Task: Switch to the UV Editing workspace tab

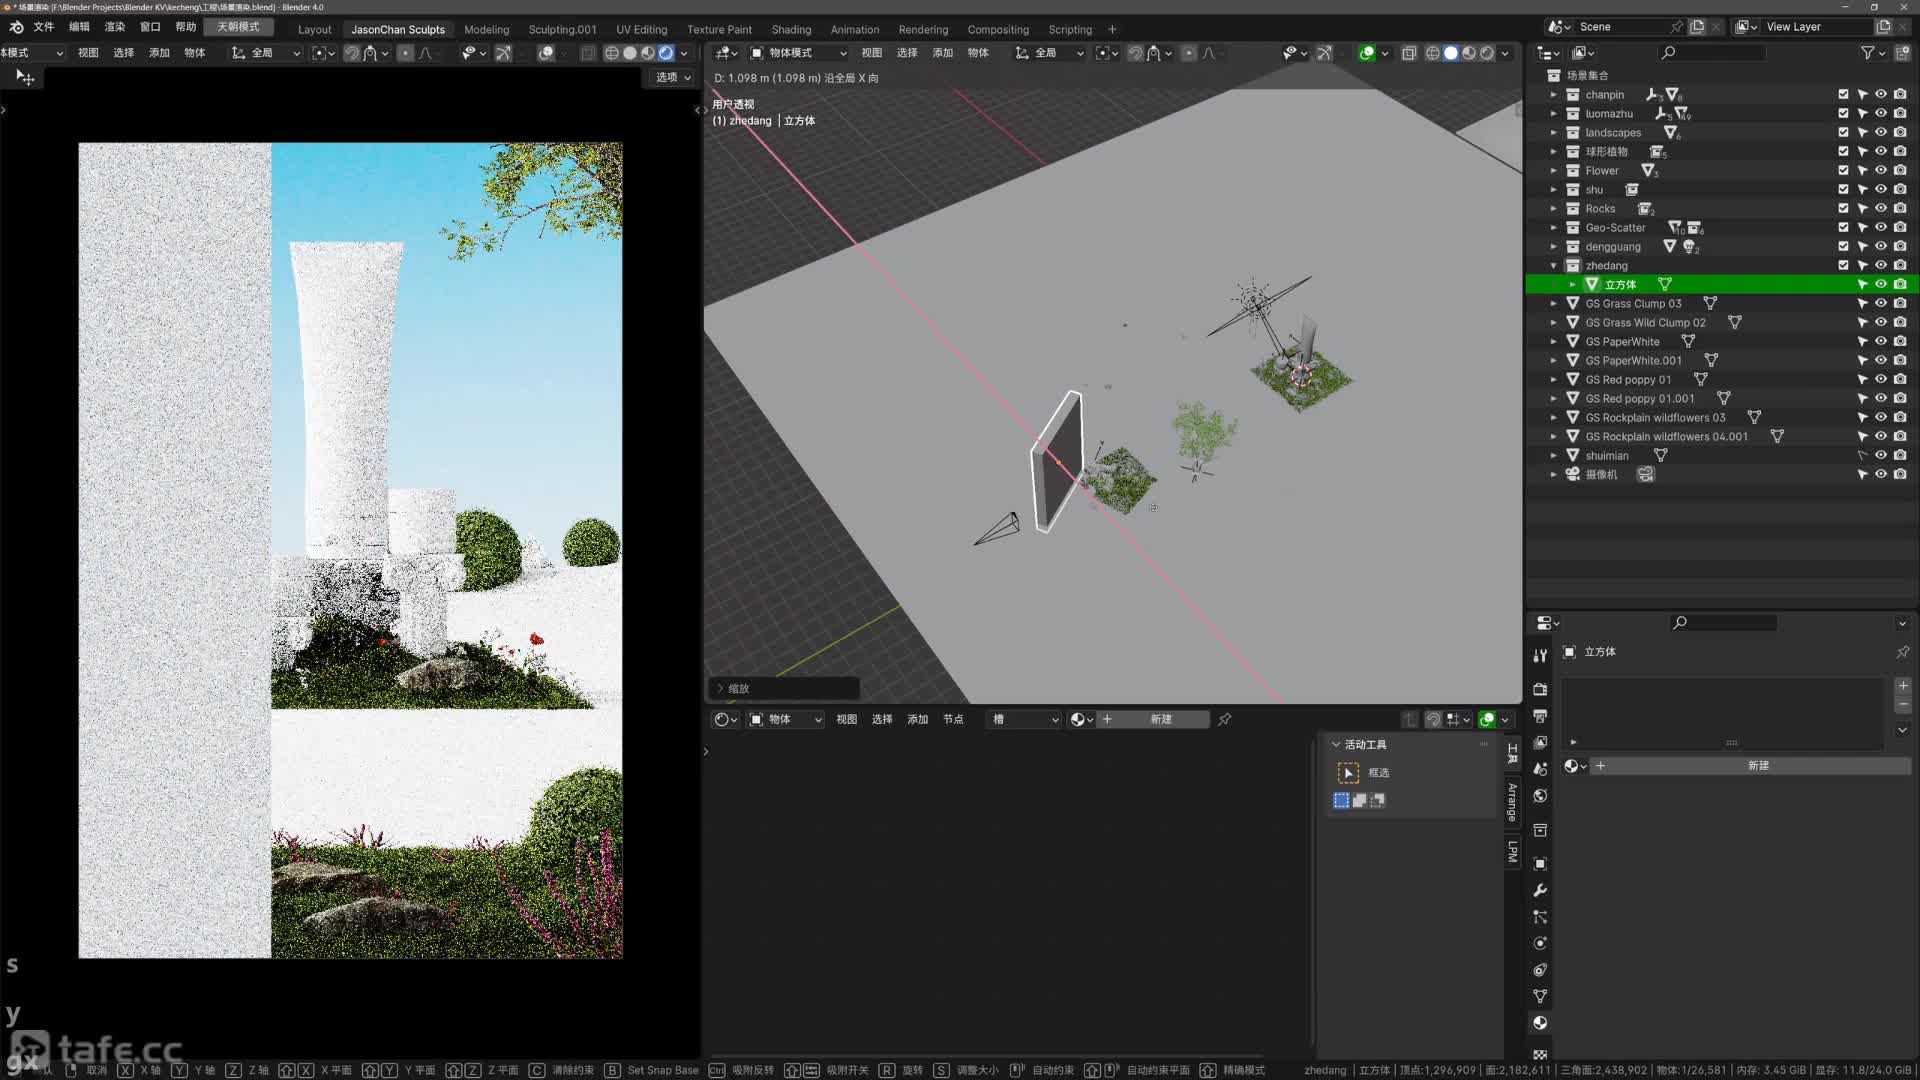Action: coord(641,29)
